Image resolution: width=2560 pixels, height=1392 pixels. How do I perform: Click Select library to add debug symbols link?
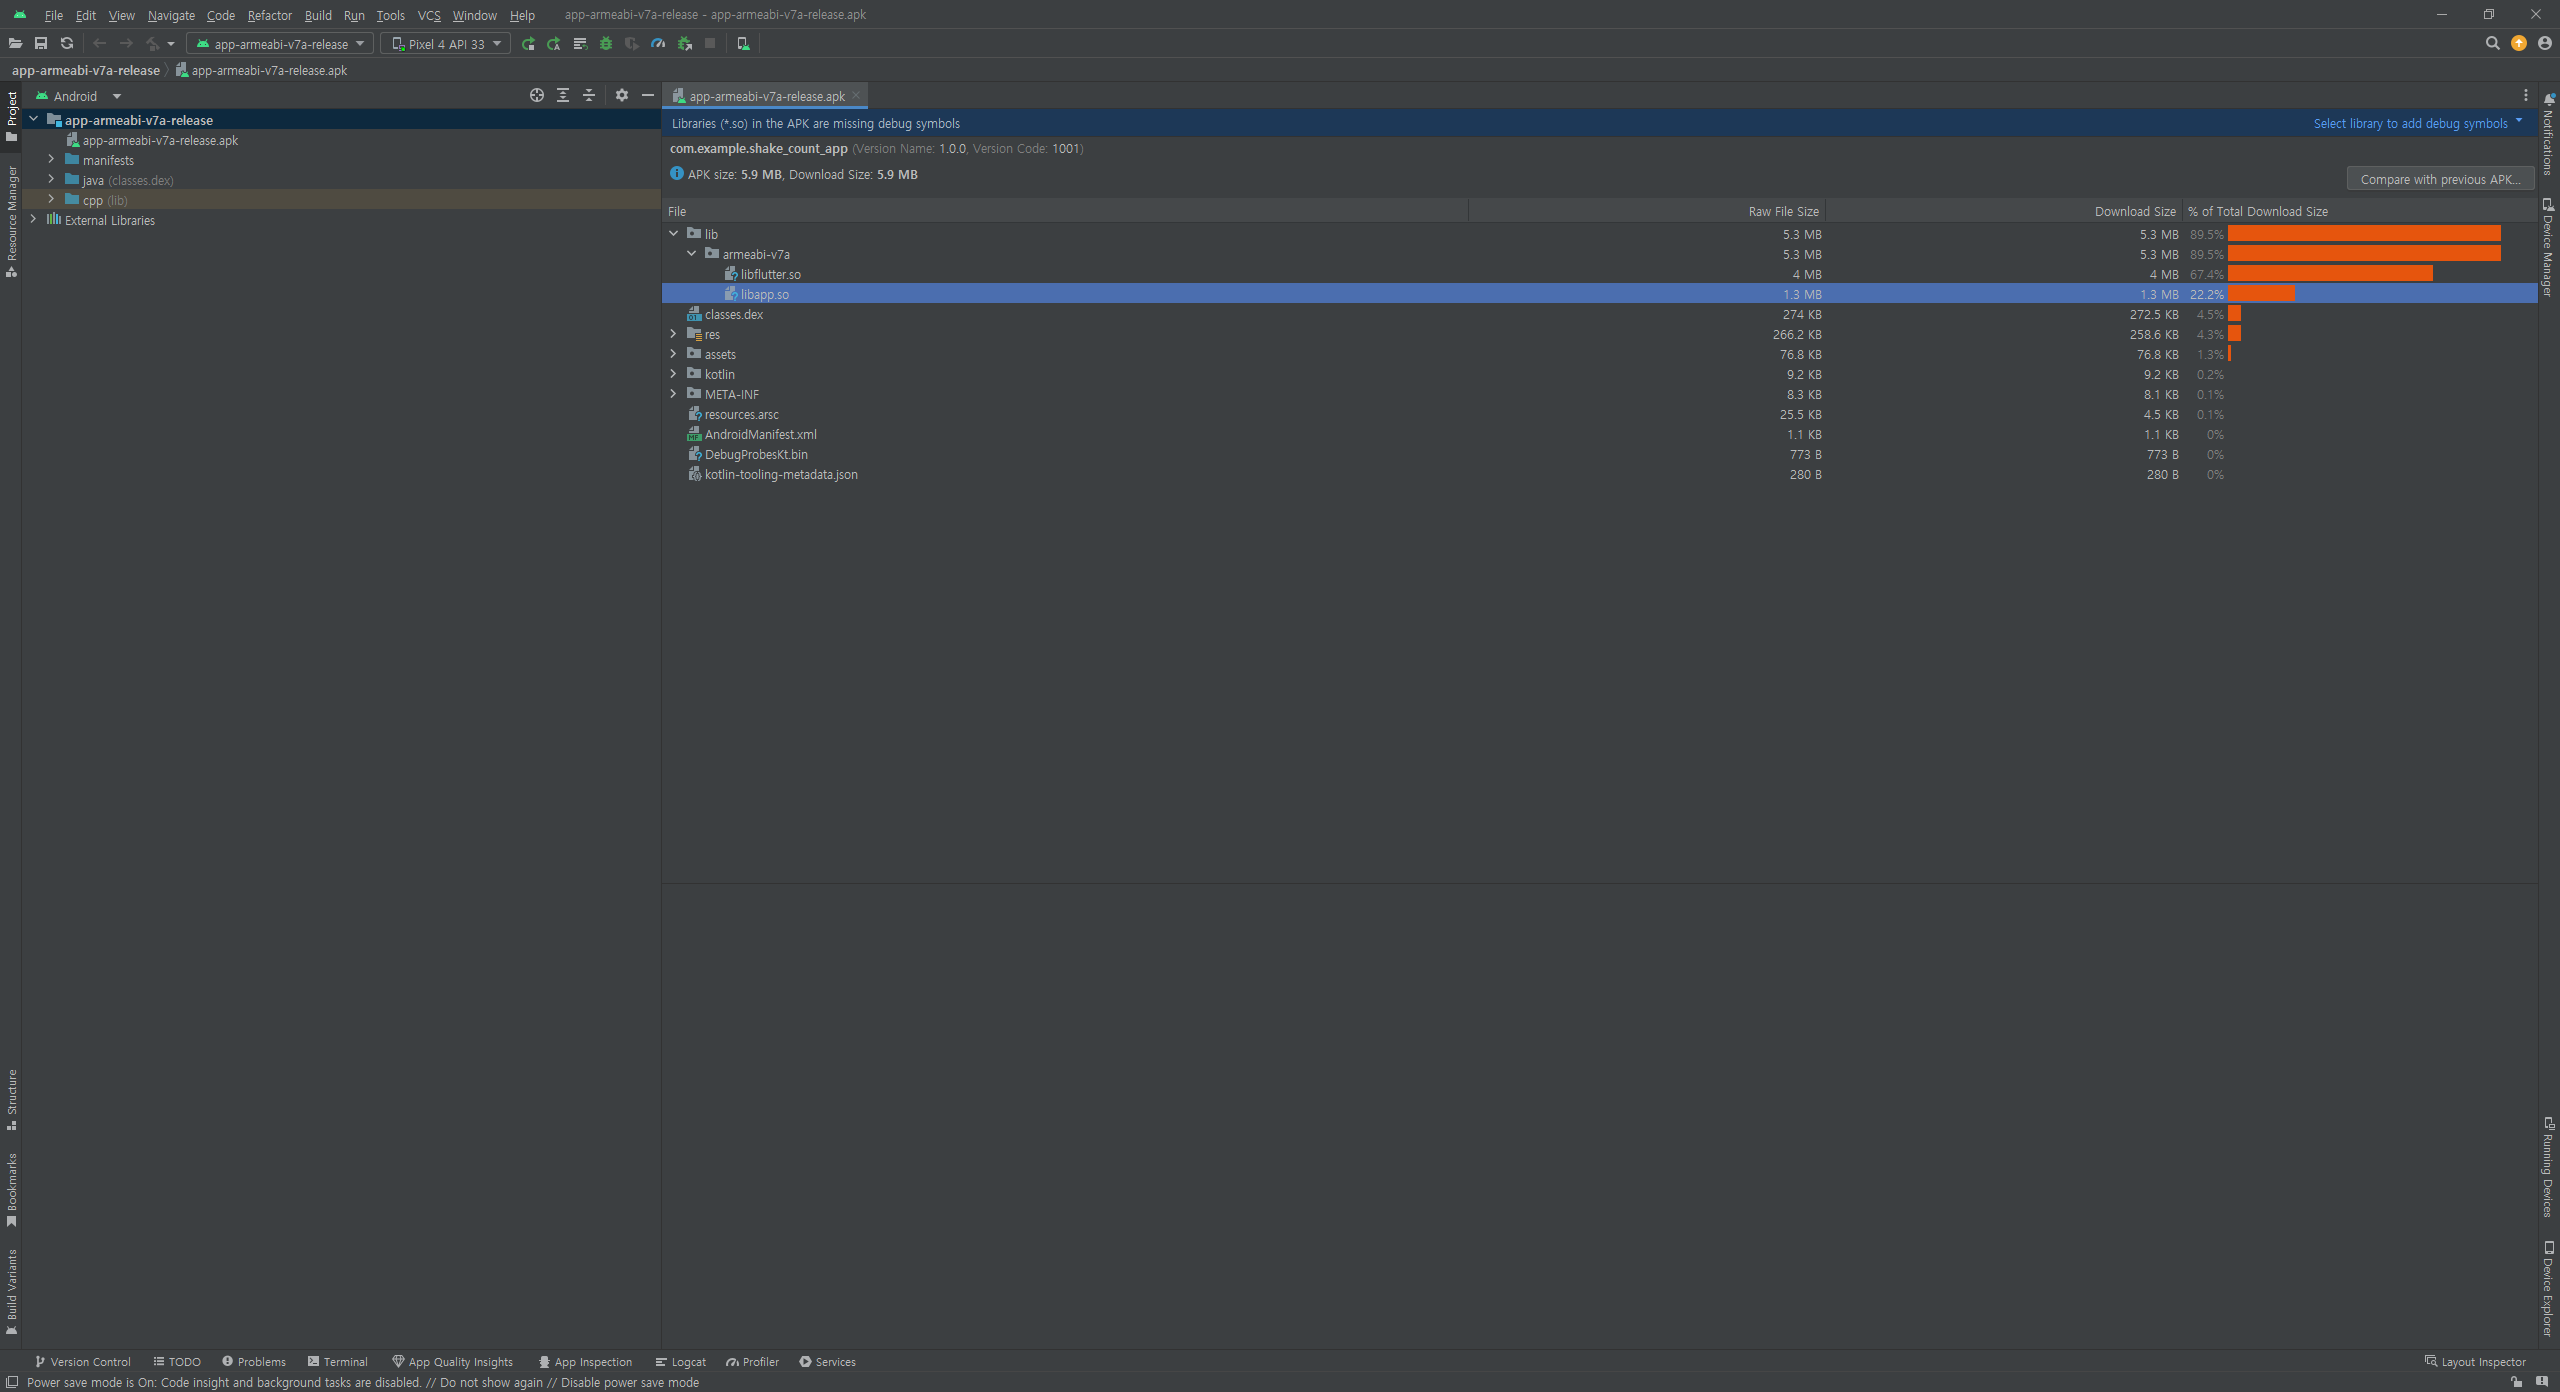click(x=2410, y=124)
